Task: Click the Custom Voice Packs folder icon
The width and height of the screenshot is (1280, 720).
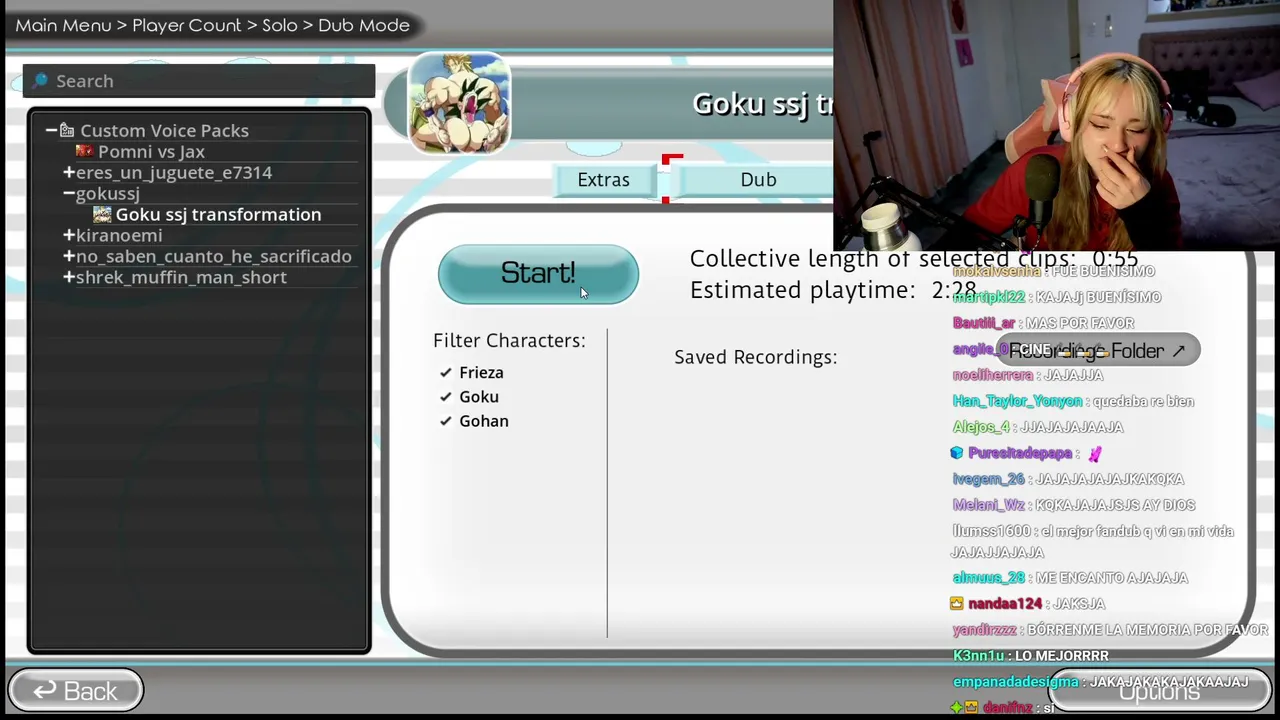Action: 67,130
